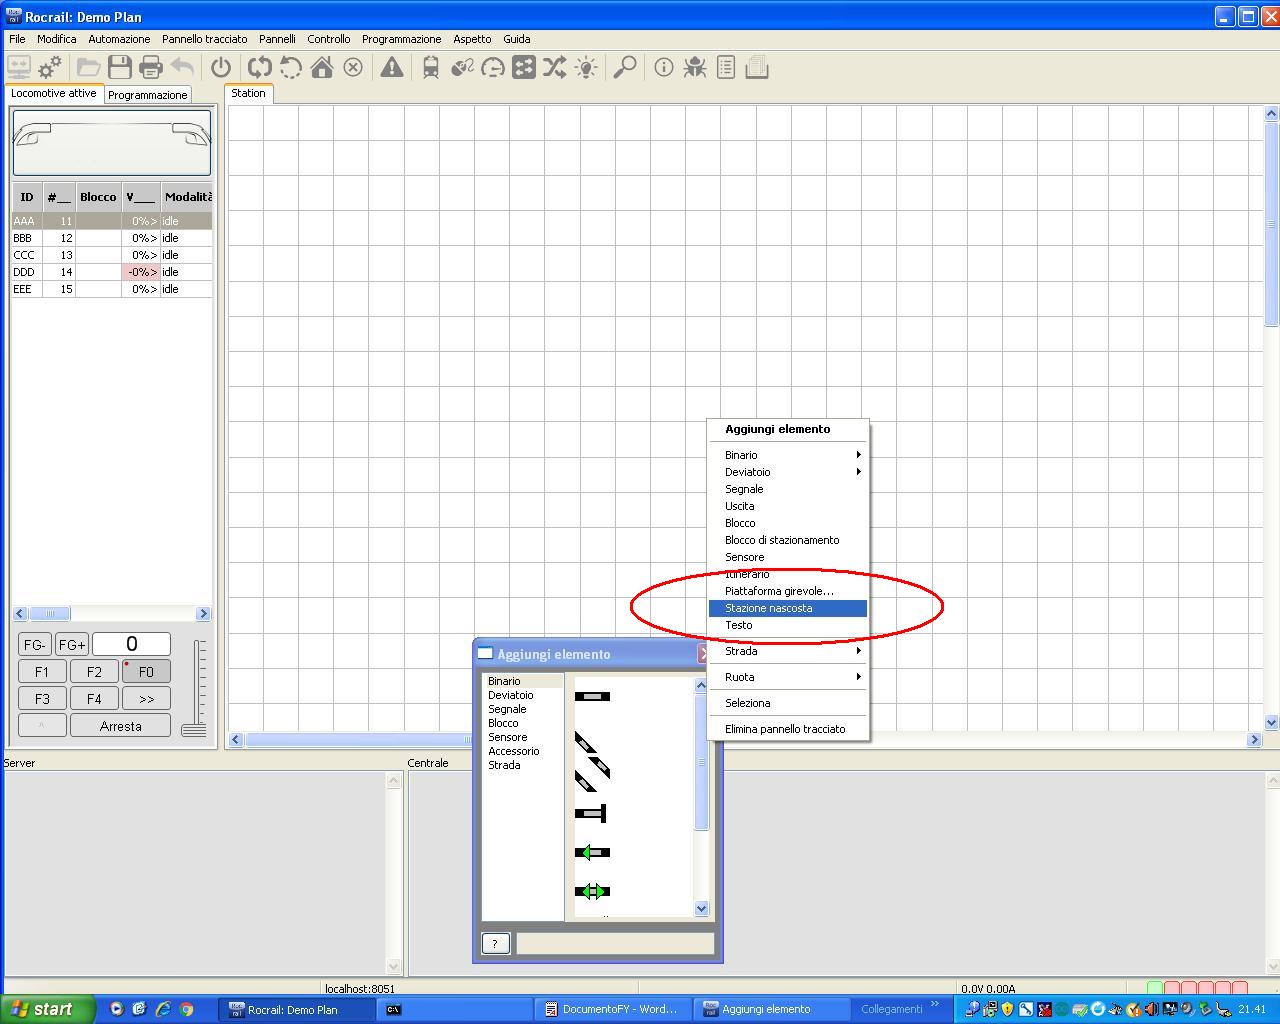Viewport: 1280px width, 1024px height.
Task: Expand the Binario submenu in context menu
Action: [x=788, y=455]
